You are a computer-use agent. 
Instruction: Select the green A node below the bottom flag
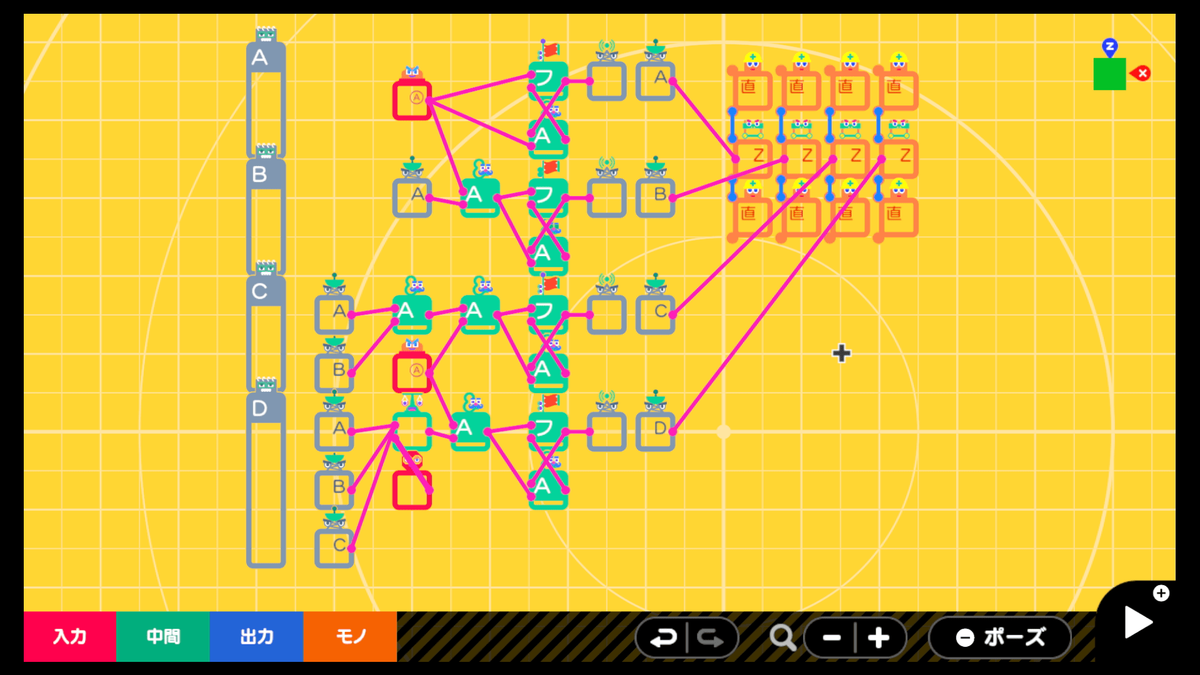(x=548, y=489)
